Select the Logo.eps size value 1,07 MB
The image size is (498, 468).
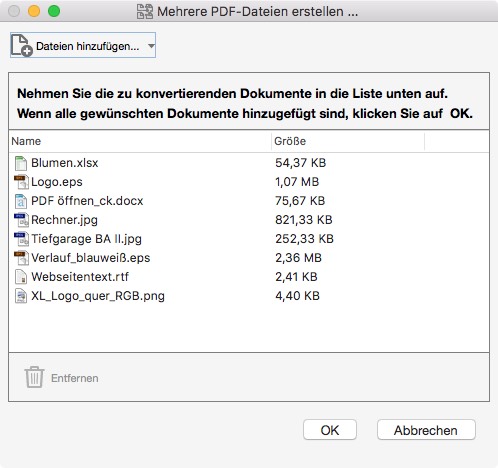pyautogui.click(x=297, y=182)
